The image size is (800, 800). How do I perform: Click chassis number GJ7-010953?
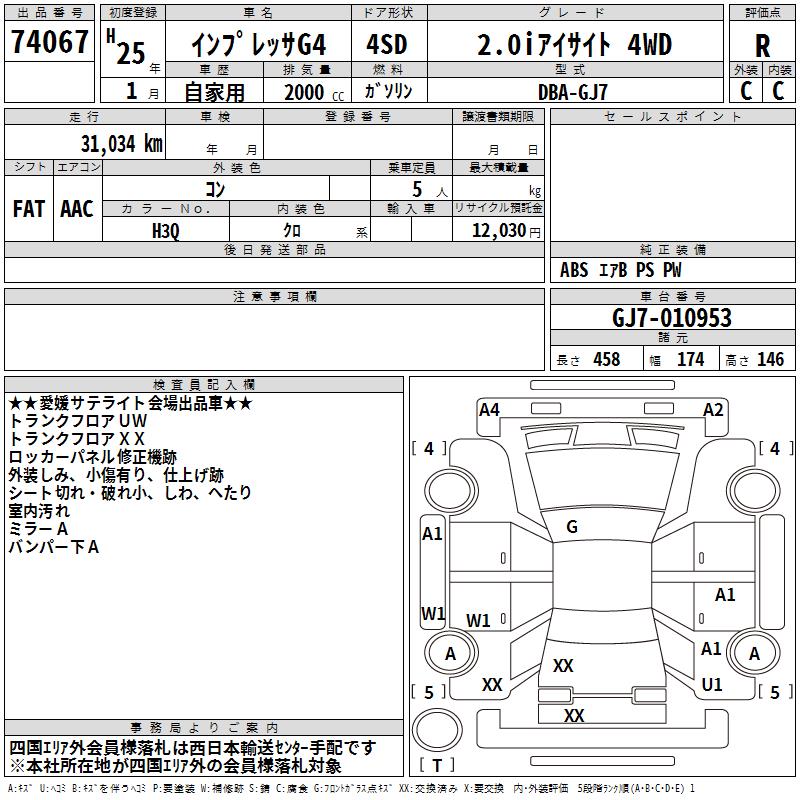click(671, 318)
